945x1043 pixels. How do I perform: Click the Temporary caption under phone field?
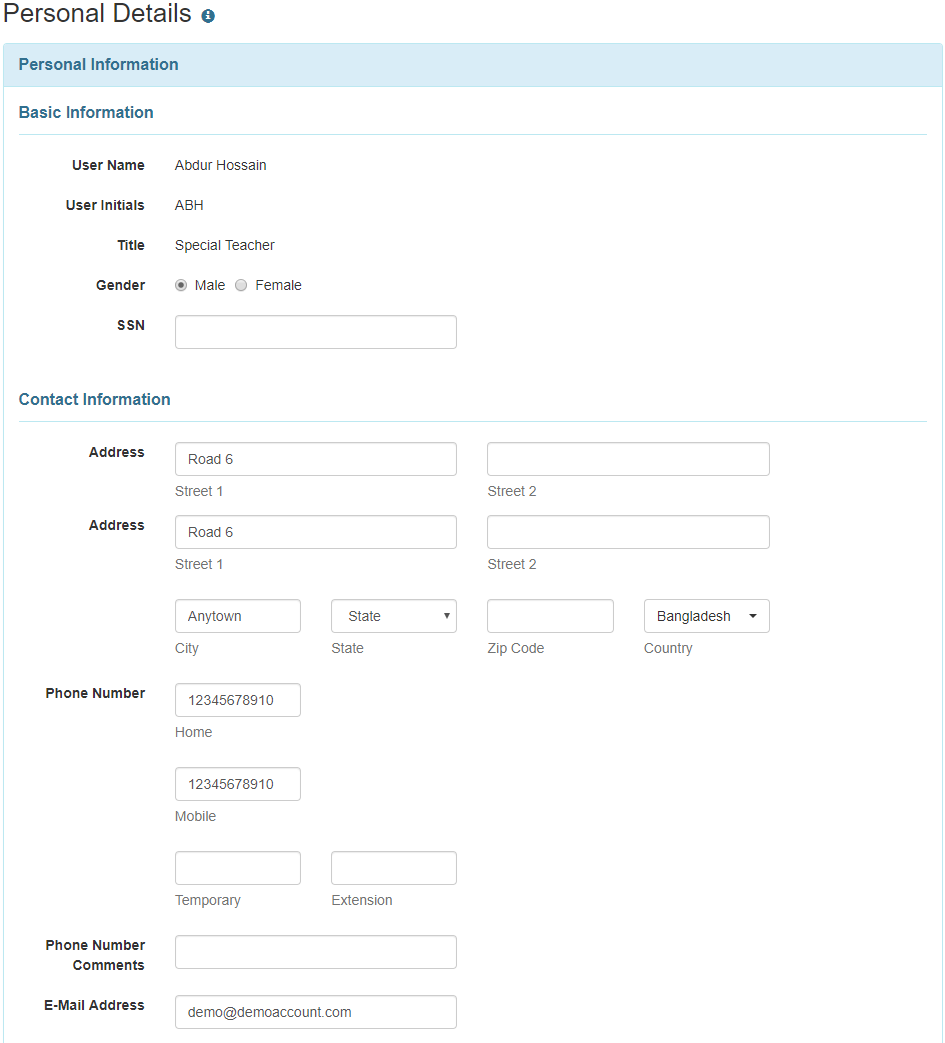coord(207,900)
